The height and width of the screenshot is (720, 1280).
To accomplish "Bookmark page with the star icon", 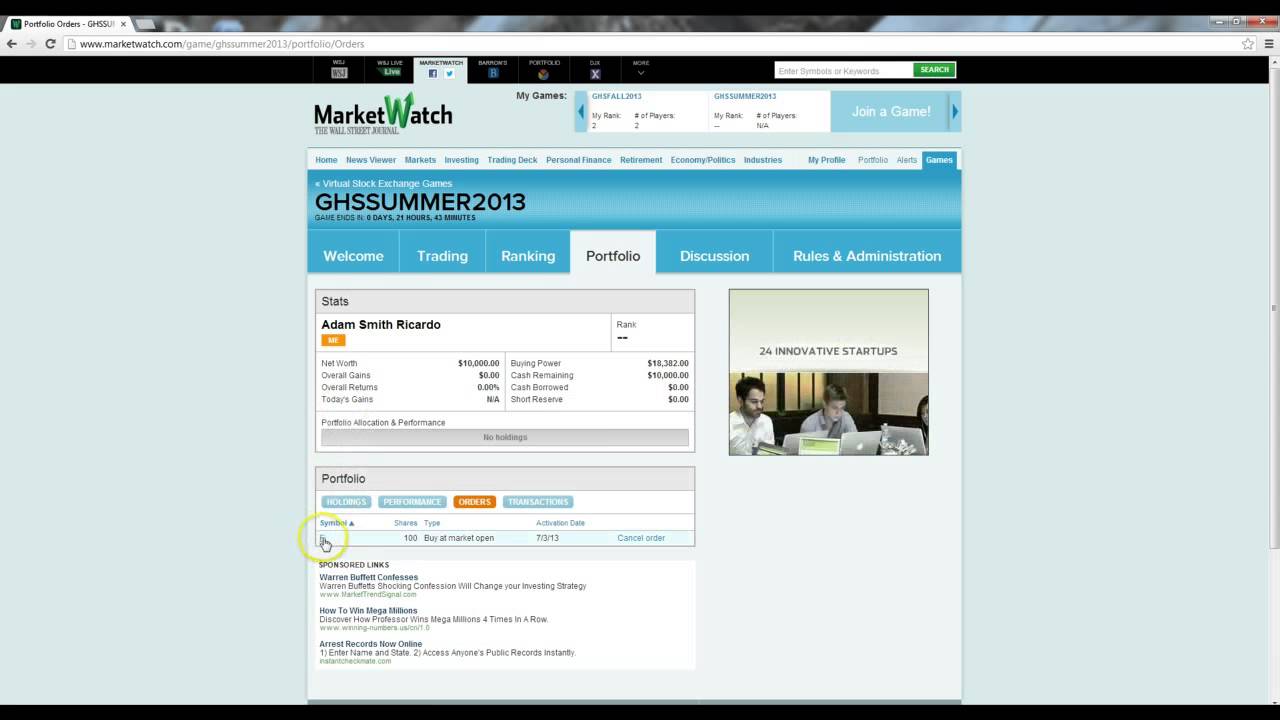I will pyautogui.click(x=1248, y=44).
